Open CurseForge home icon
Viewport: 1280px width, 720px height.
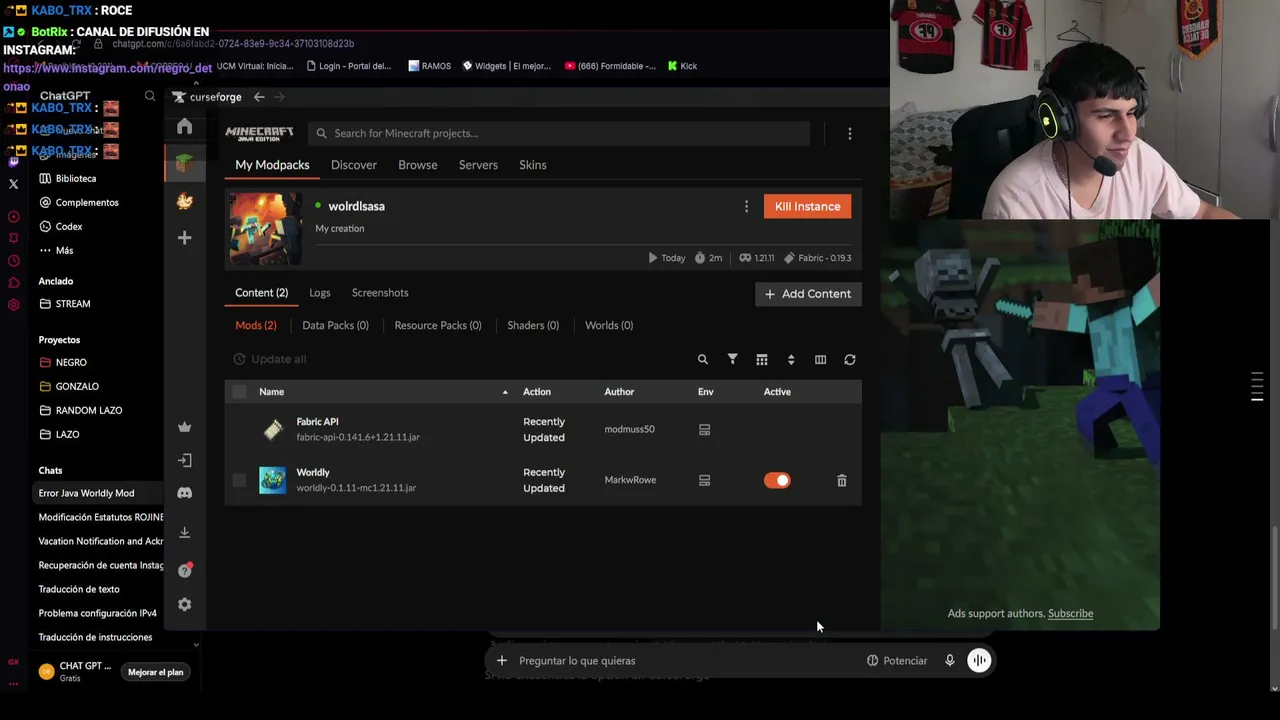(184, 127)
